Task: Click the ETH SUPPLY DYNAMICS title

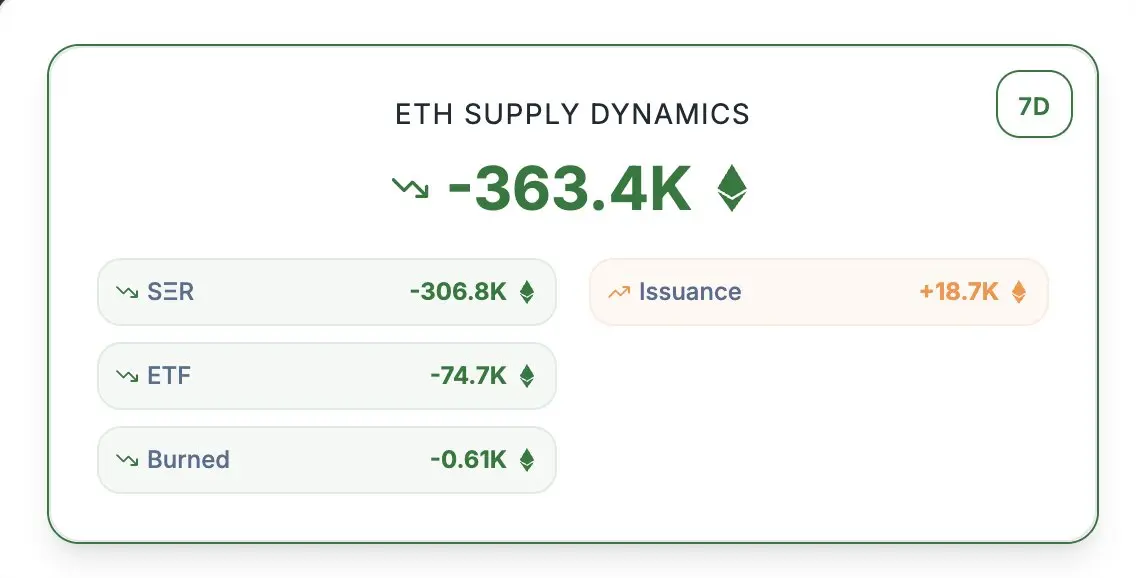Action: tap(572, 114)
